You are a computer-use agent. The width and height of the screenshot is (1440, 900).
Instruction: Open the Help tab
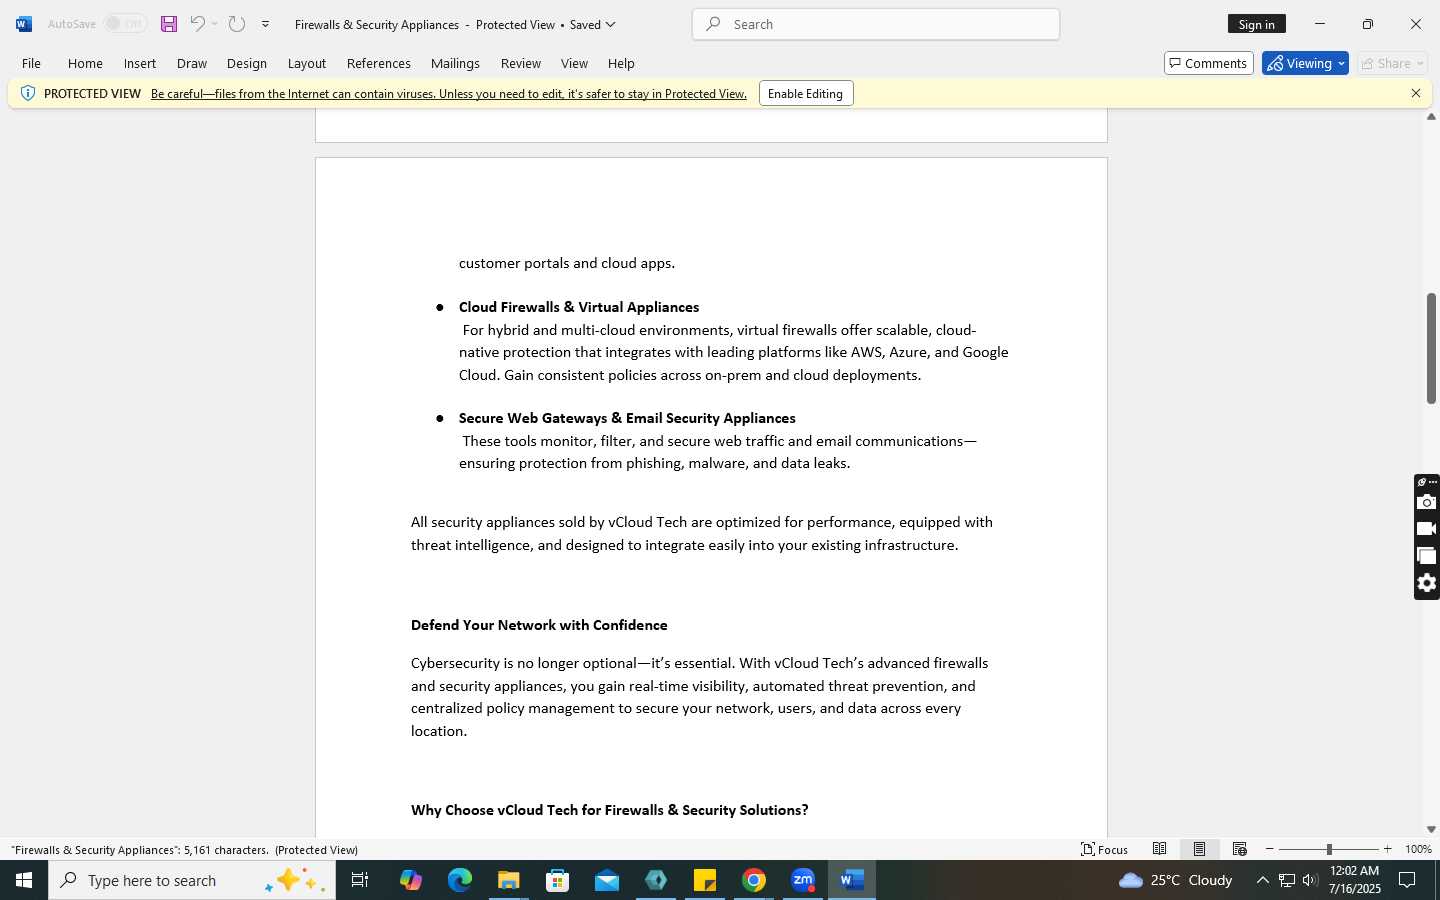(621, 63)
